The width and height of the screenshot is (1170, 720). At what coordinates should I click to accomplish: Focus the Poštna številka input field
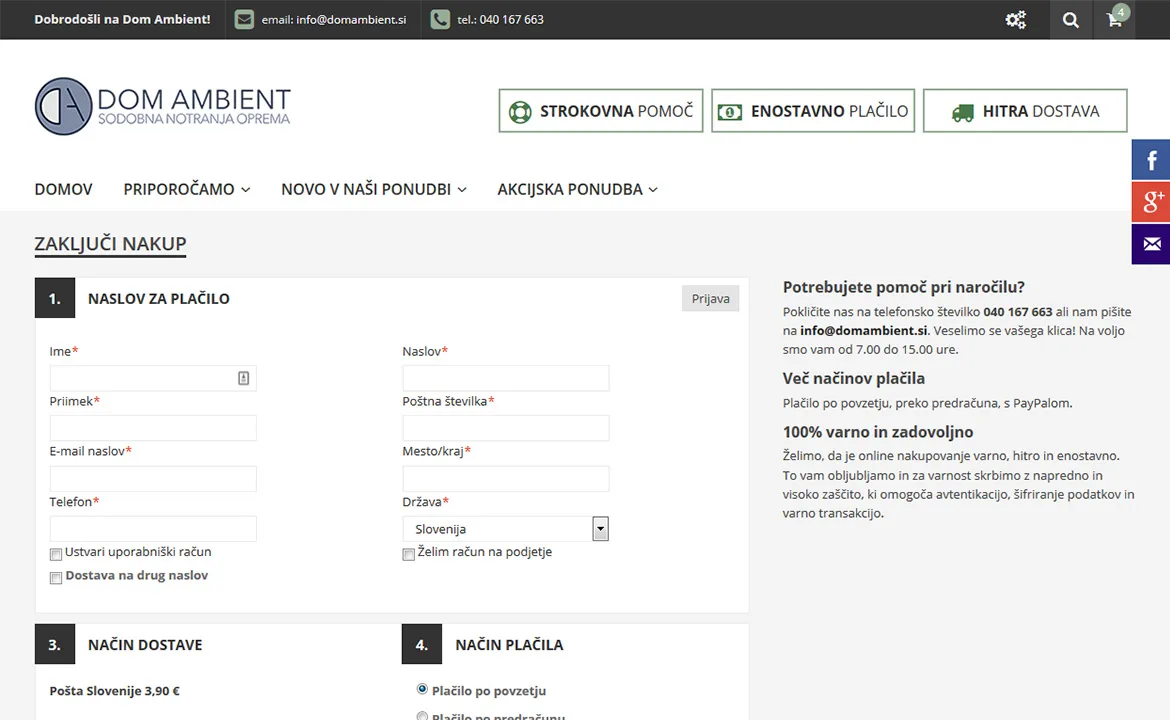tap(505, 428)
